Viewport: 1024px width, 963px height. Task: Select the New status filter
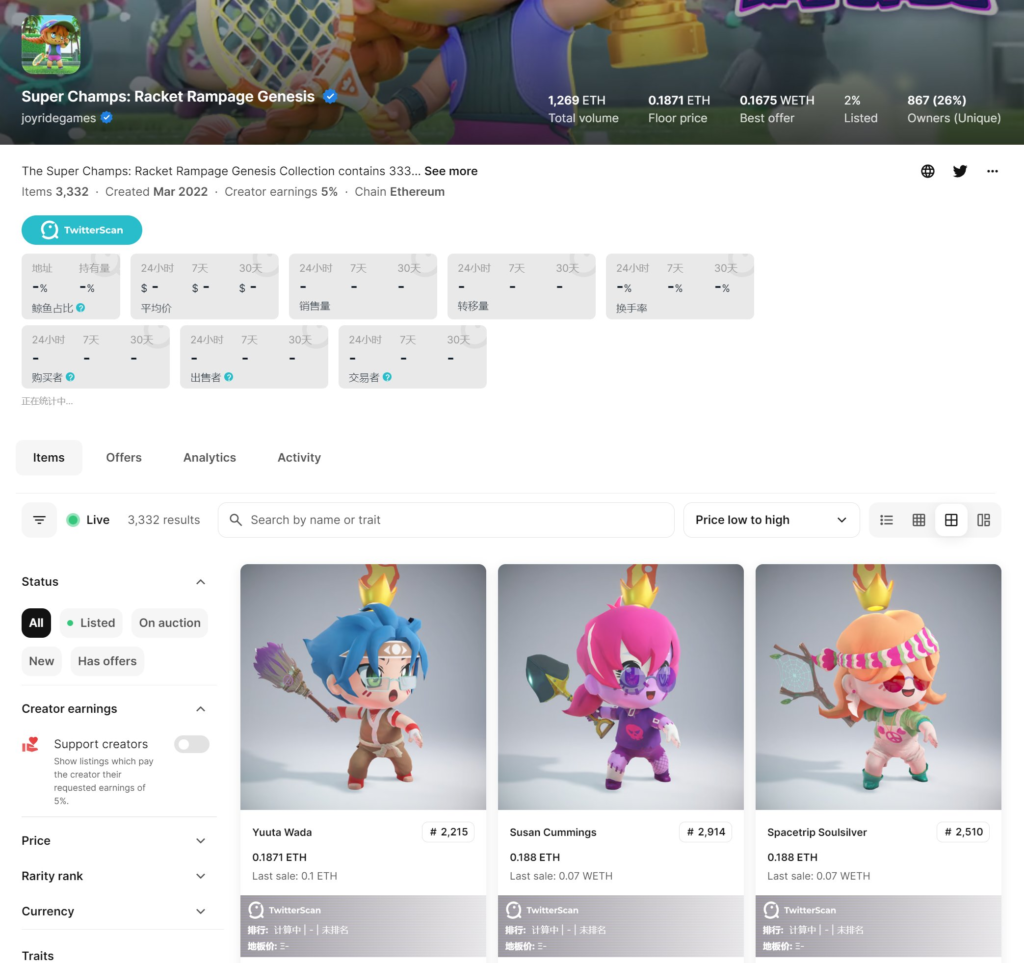click(42, 661)
